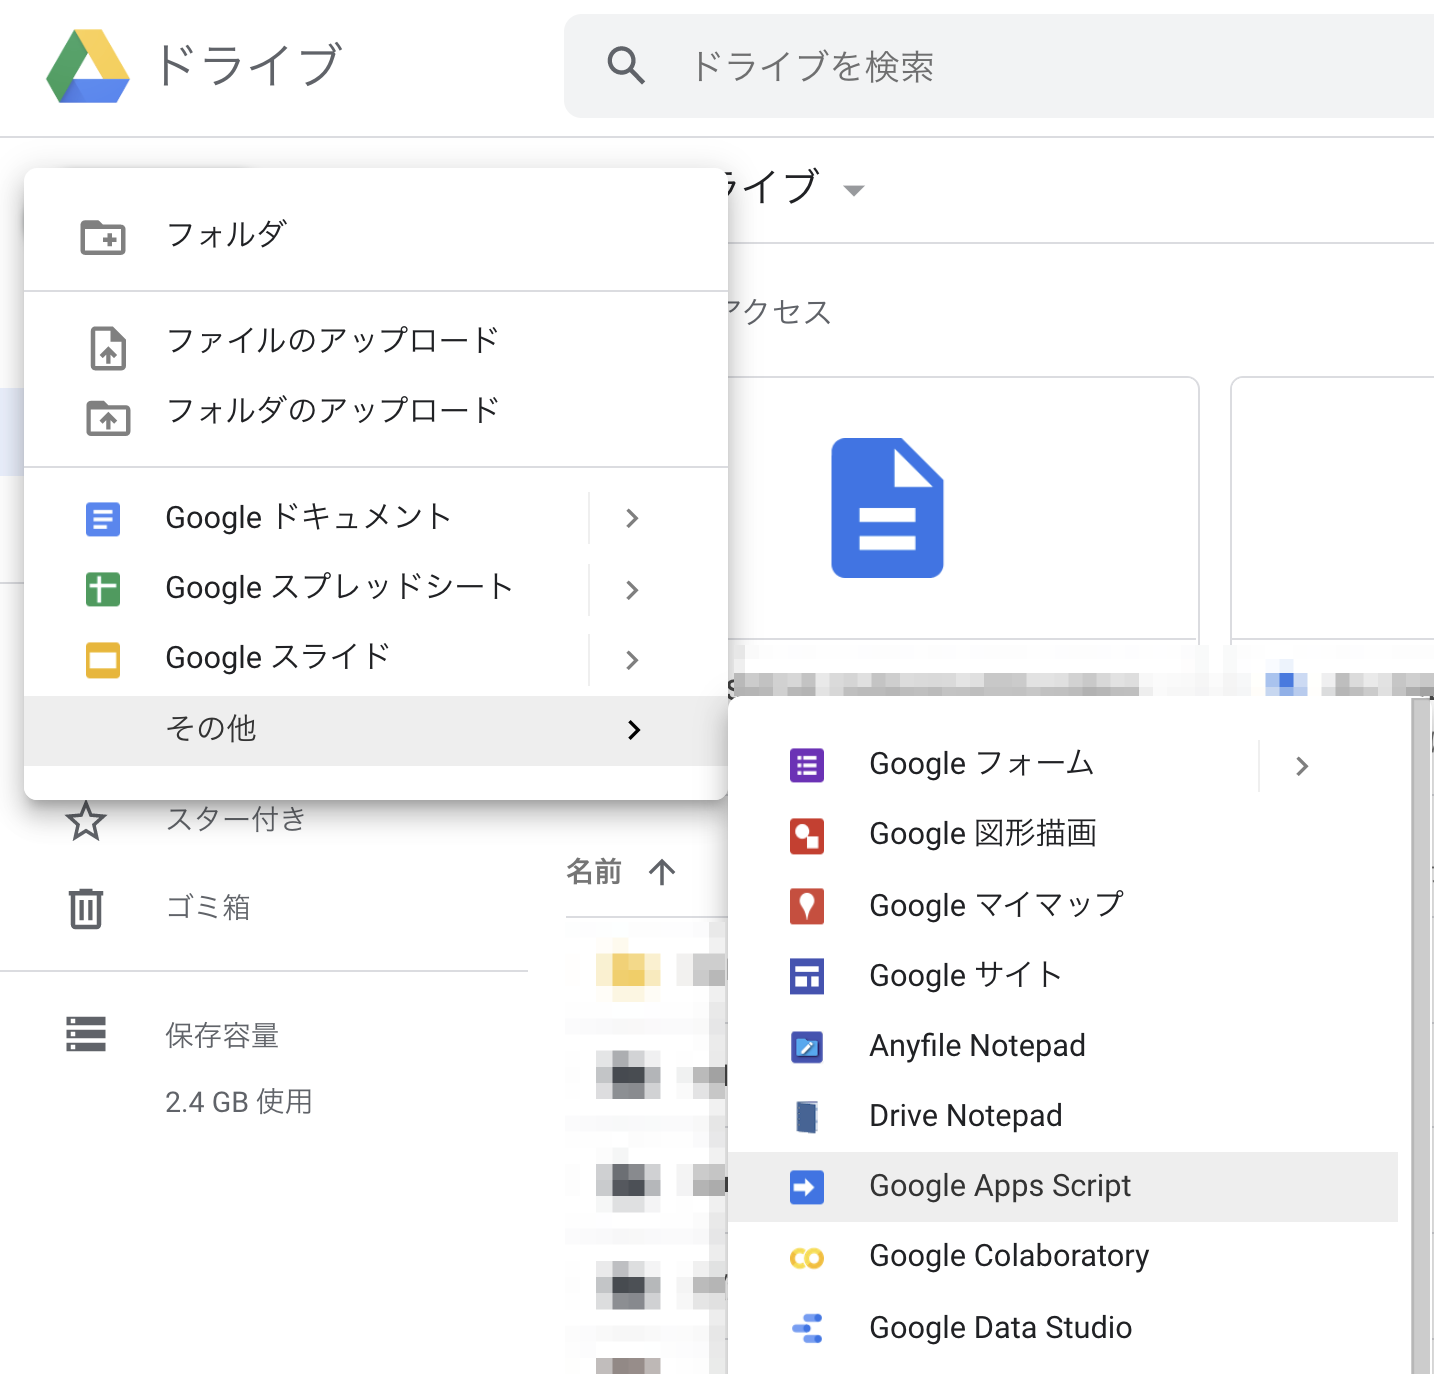Click the Colaboratory icon
Screen dimensions: 1434x1374
tap(807, 1257)
